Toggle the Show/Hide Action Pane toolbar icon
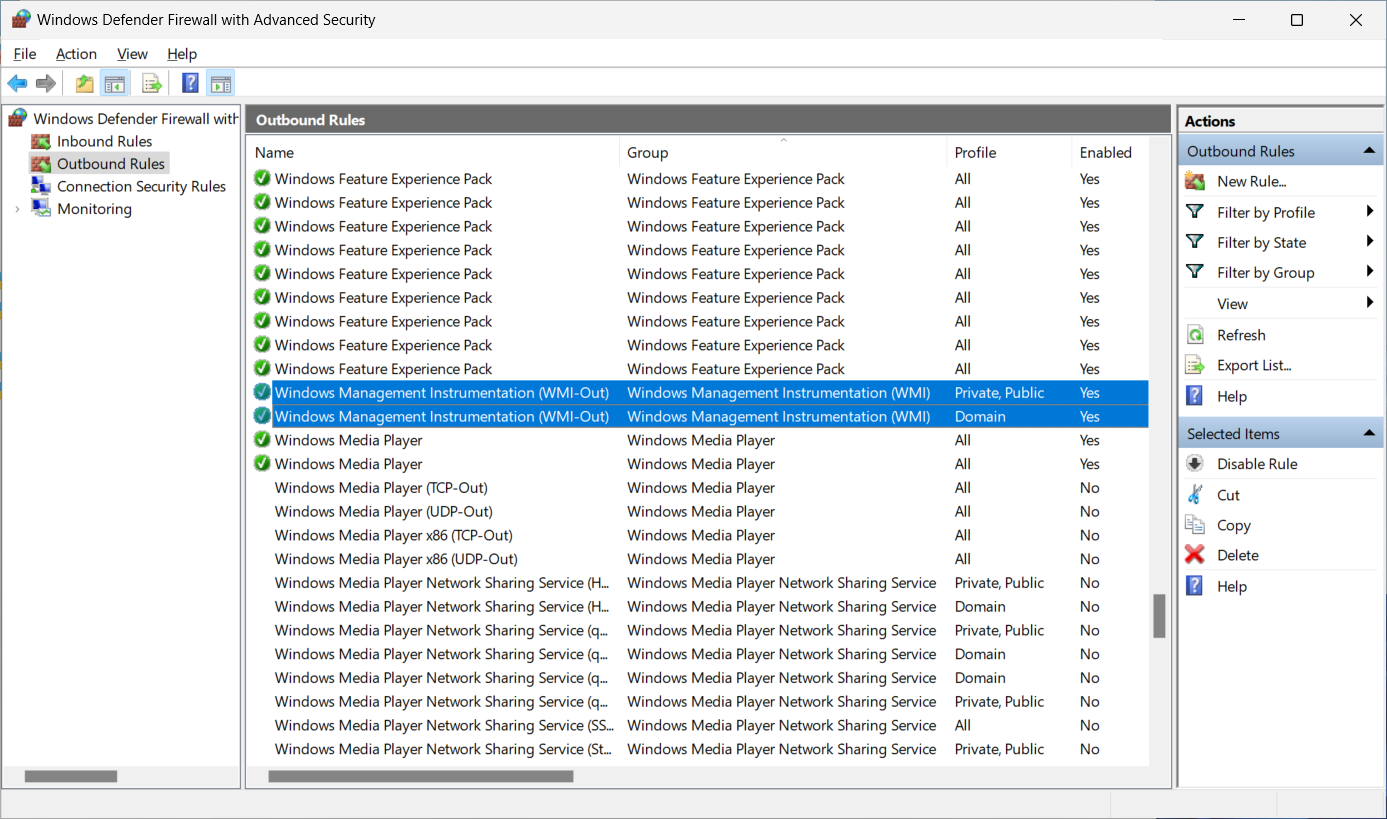This screenshot has height=819, width=1387. coord(221,84)
